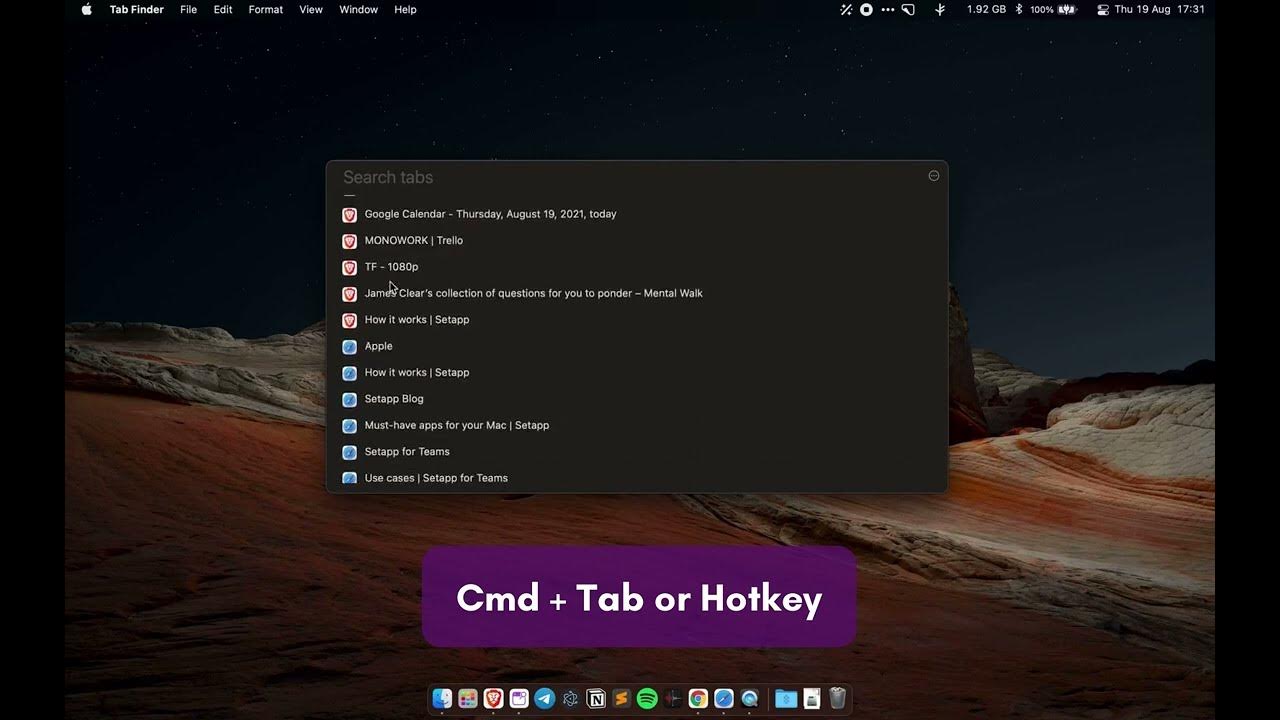Launch Google Chrome from the Dock
The height and width of the screenshot is (720, 1280).
click(699, 699)
